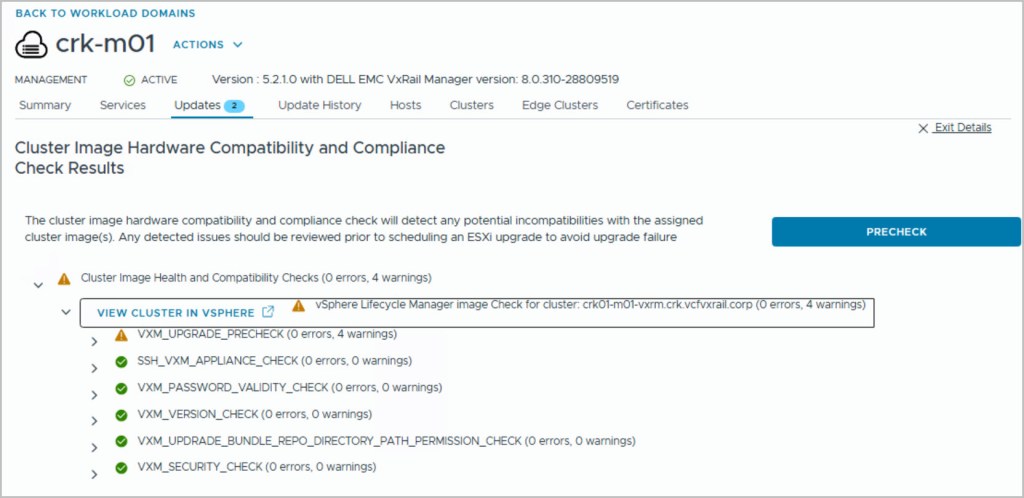
Task: Click green check icon beside SSH_VXM_APPLIANCE_CHECK
Action: (121, 361)
